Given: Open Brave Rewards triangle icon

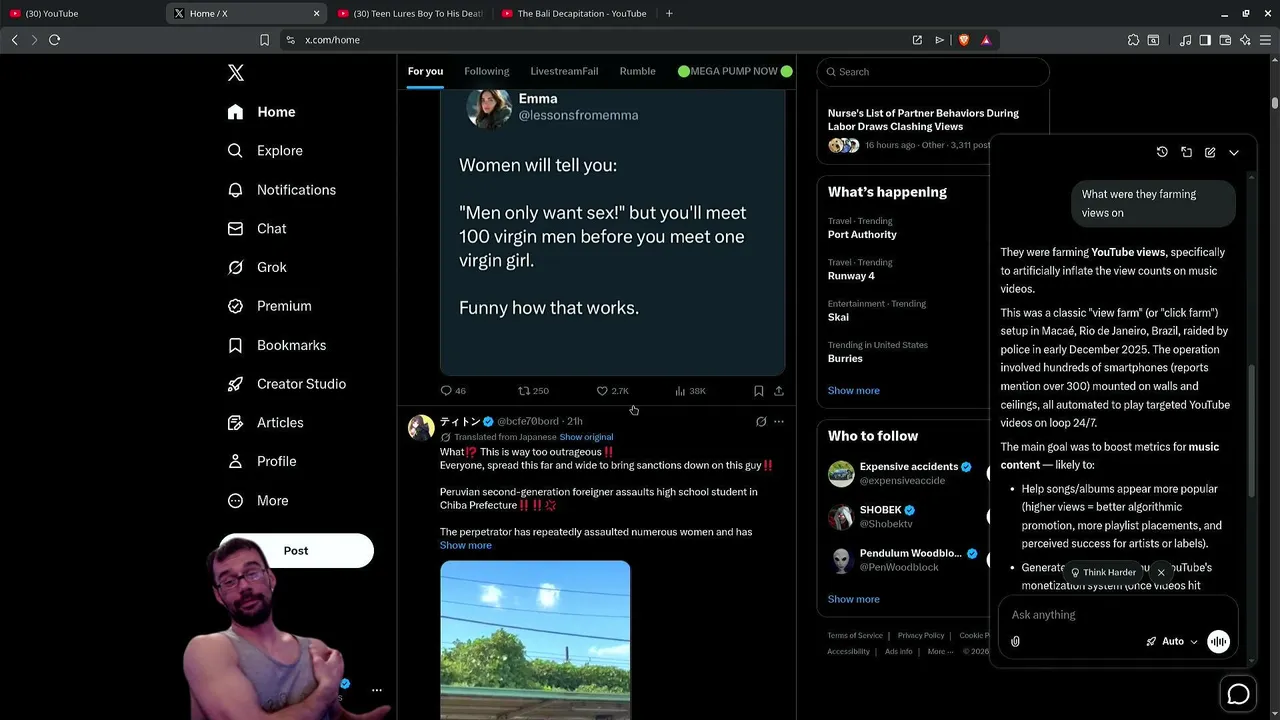Looking at the screenshot, I should point(986,40).
